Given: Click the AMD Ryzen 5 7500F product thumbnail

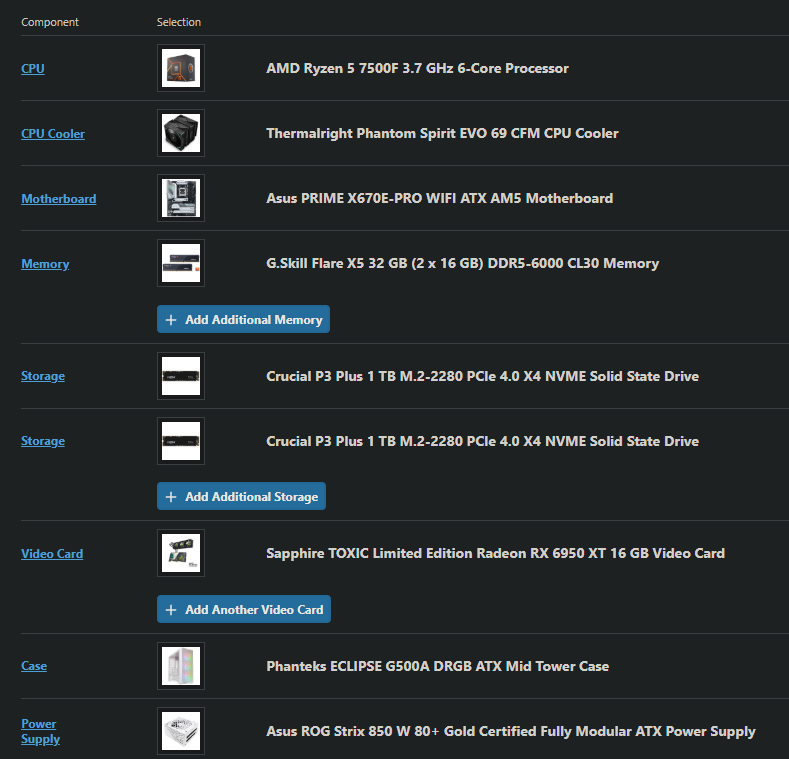Looking at the screenshot, I should [x=181, y=68].
